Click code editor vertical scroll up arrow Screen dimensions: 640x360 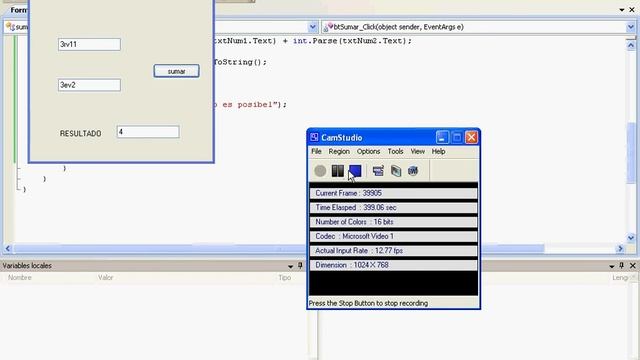pos(631,45)
